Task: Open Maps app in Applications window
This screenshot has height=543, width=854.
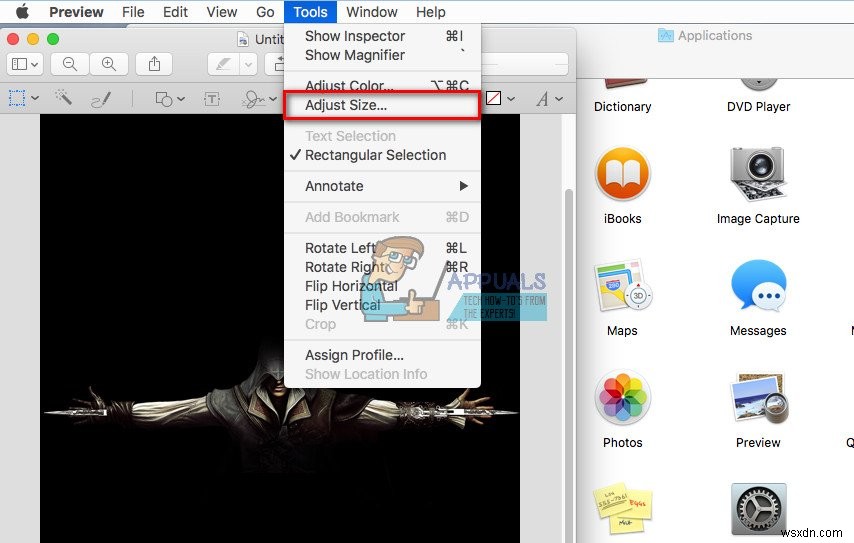Action: click(623, 286)
